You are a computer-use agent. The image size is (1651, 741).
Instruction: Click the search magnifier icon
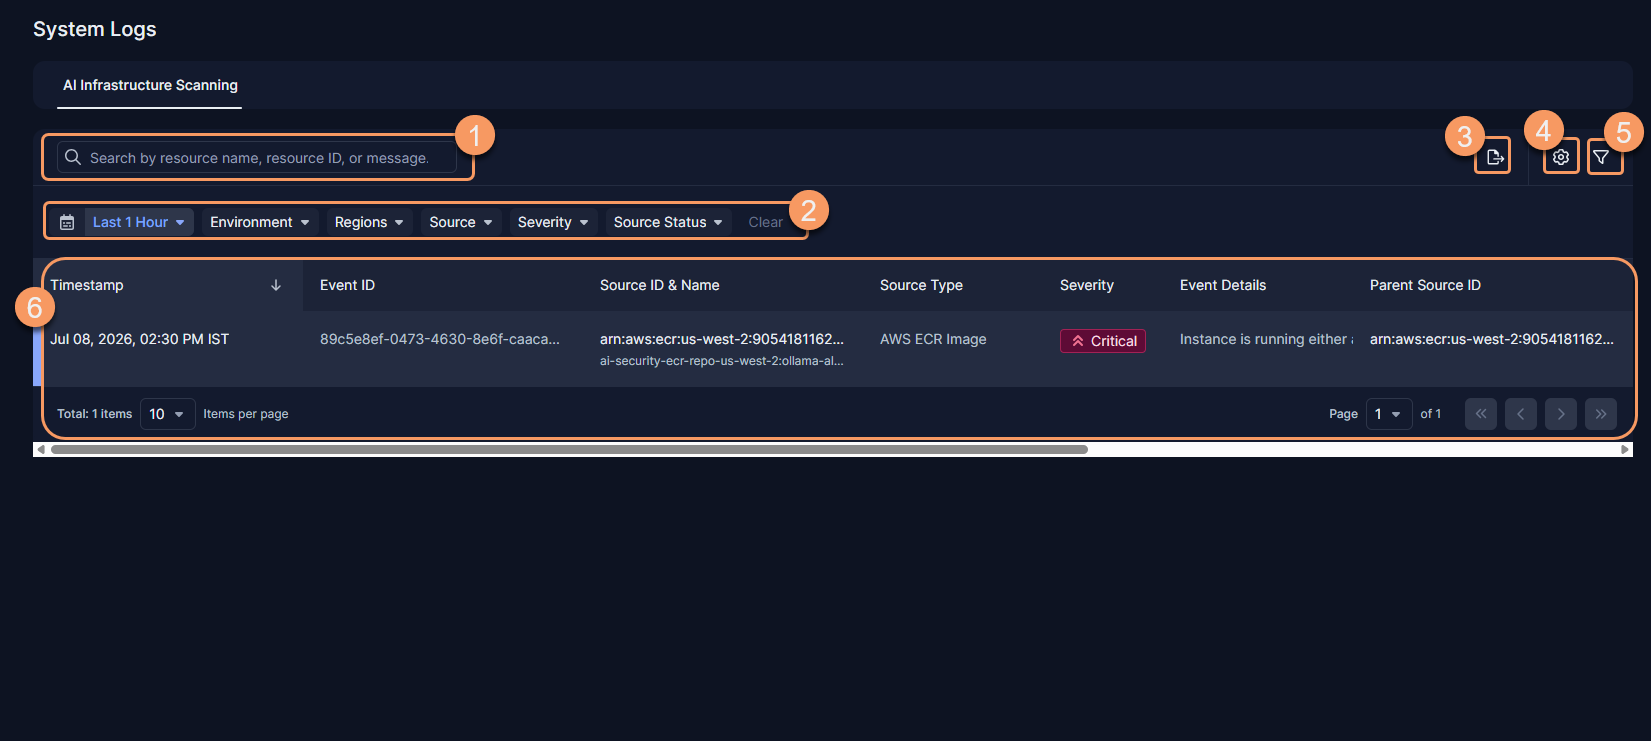tap(73, 157)
